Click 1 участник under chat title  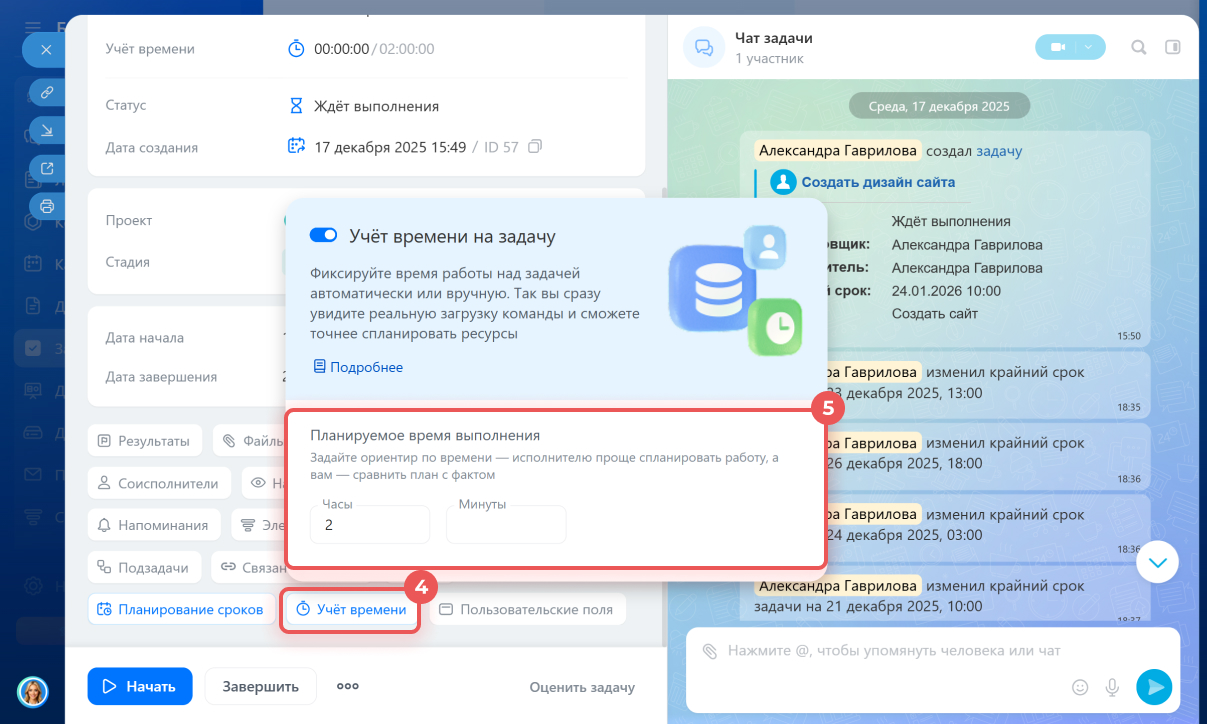click(x=769, y=59)
